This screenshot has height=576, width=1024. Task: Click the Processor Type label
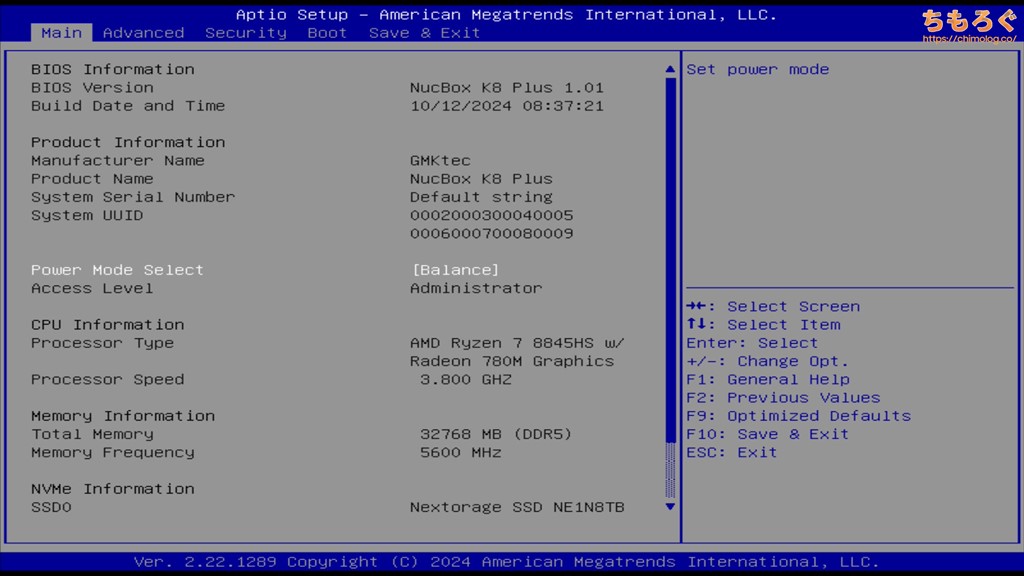103,343
